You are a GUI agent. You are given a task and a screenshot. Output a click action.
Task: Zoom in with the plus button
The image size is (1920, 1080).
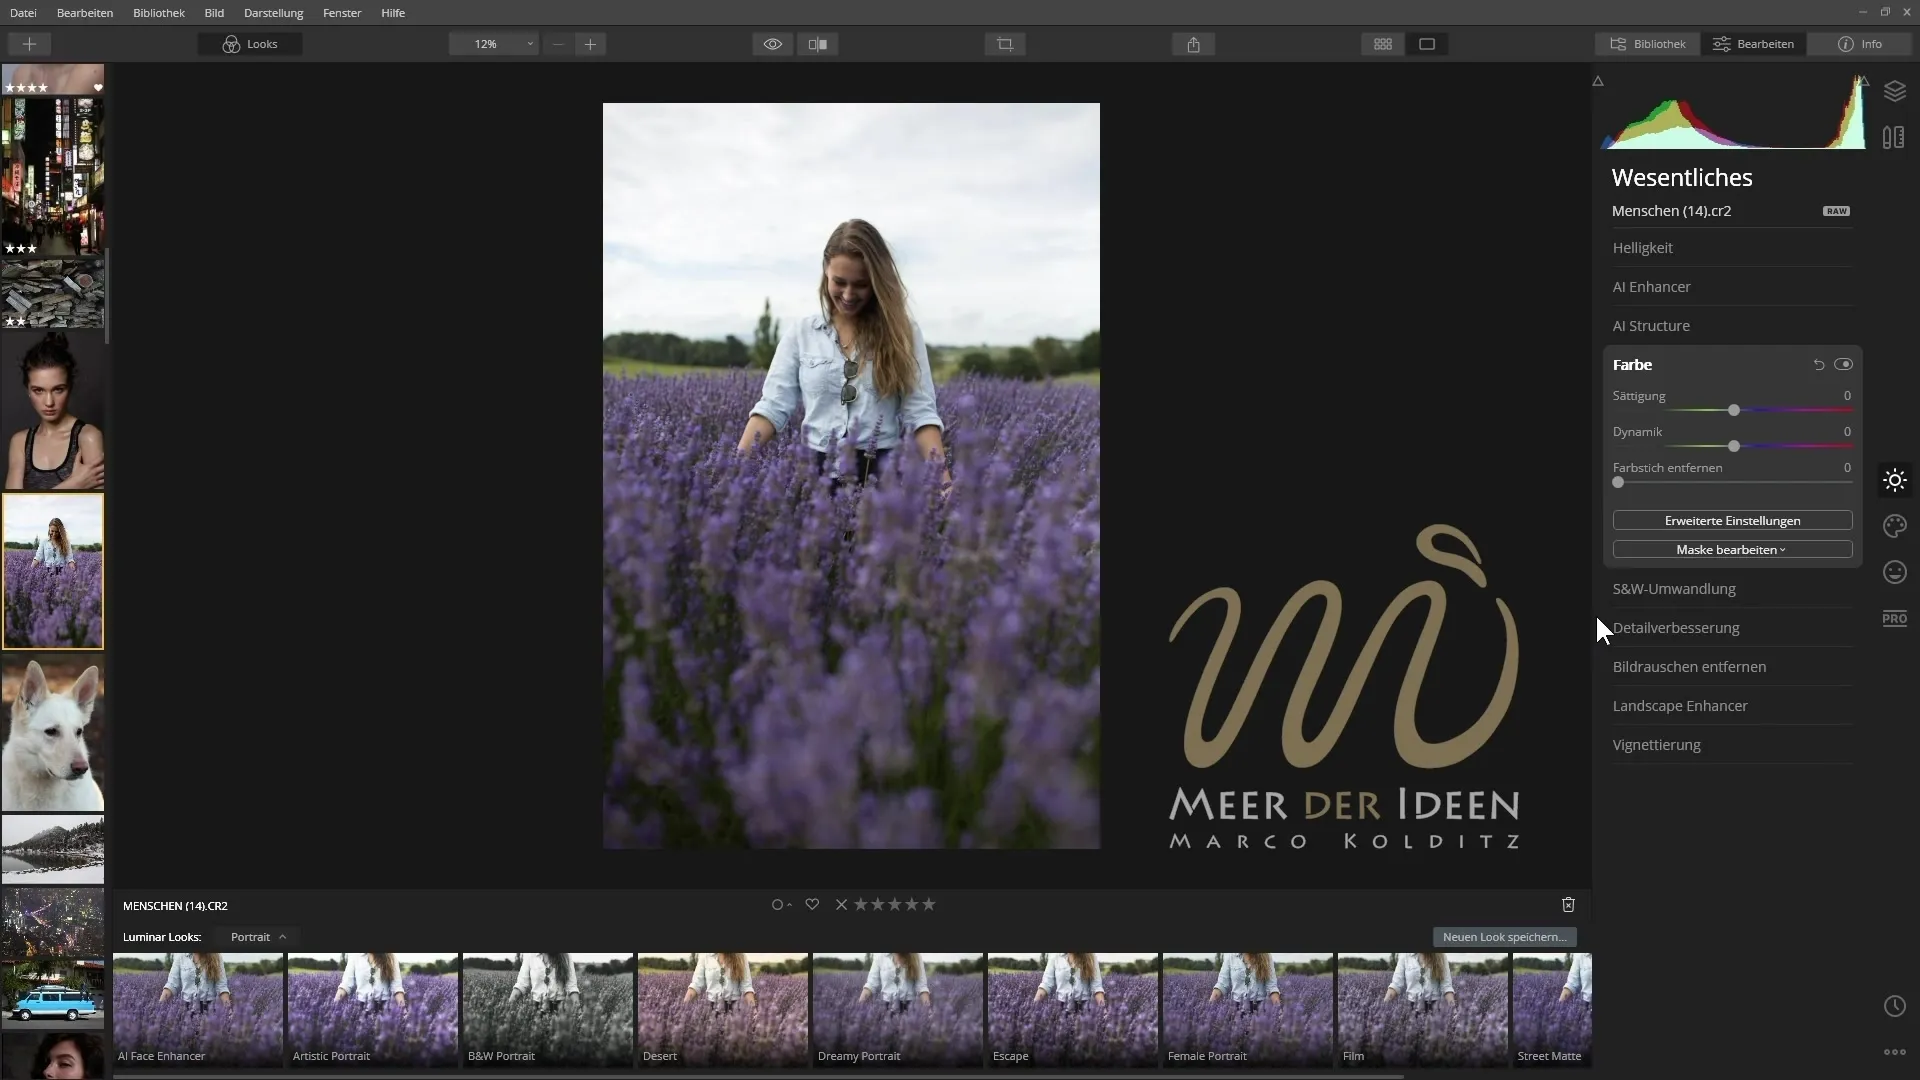tap(590, 44)
